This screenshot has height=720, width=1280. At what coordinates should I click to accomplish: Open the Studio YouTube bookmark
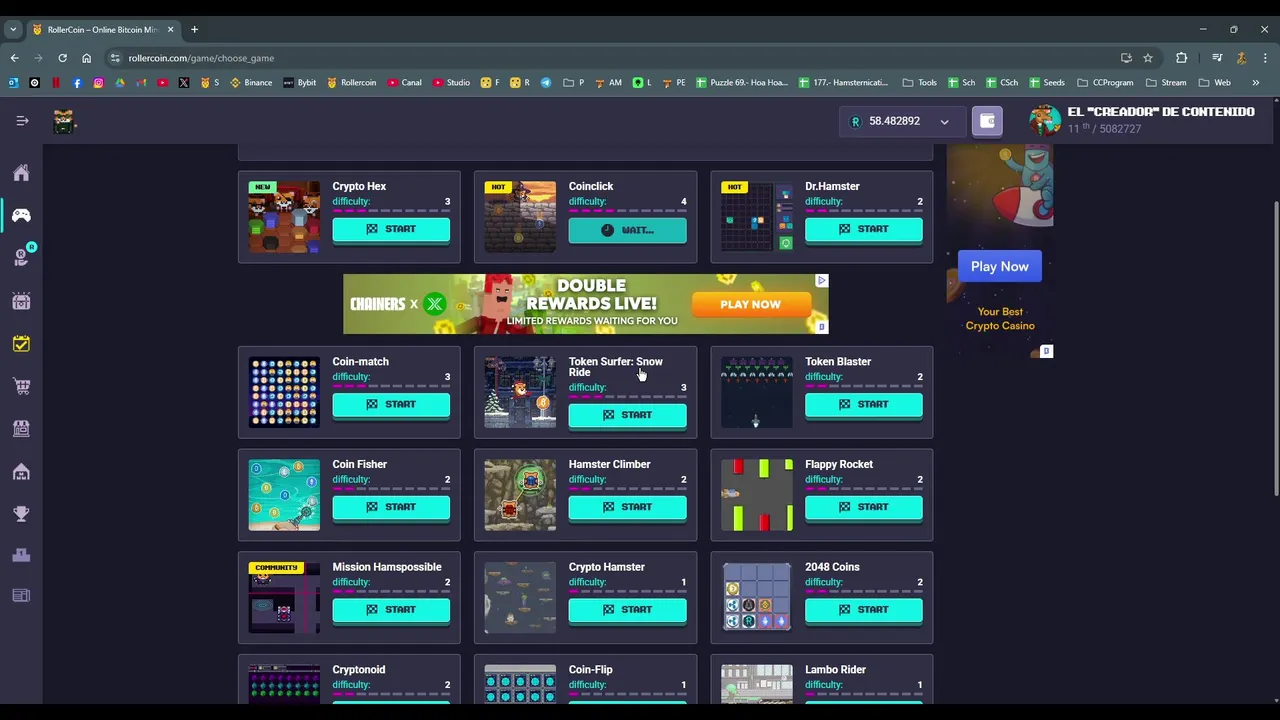pos(451,83)
